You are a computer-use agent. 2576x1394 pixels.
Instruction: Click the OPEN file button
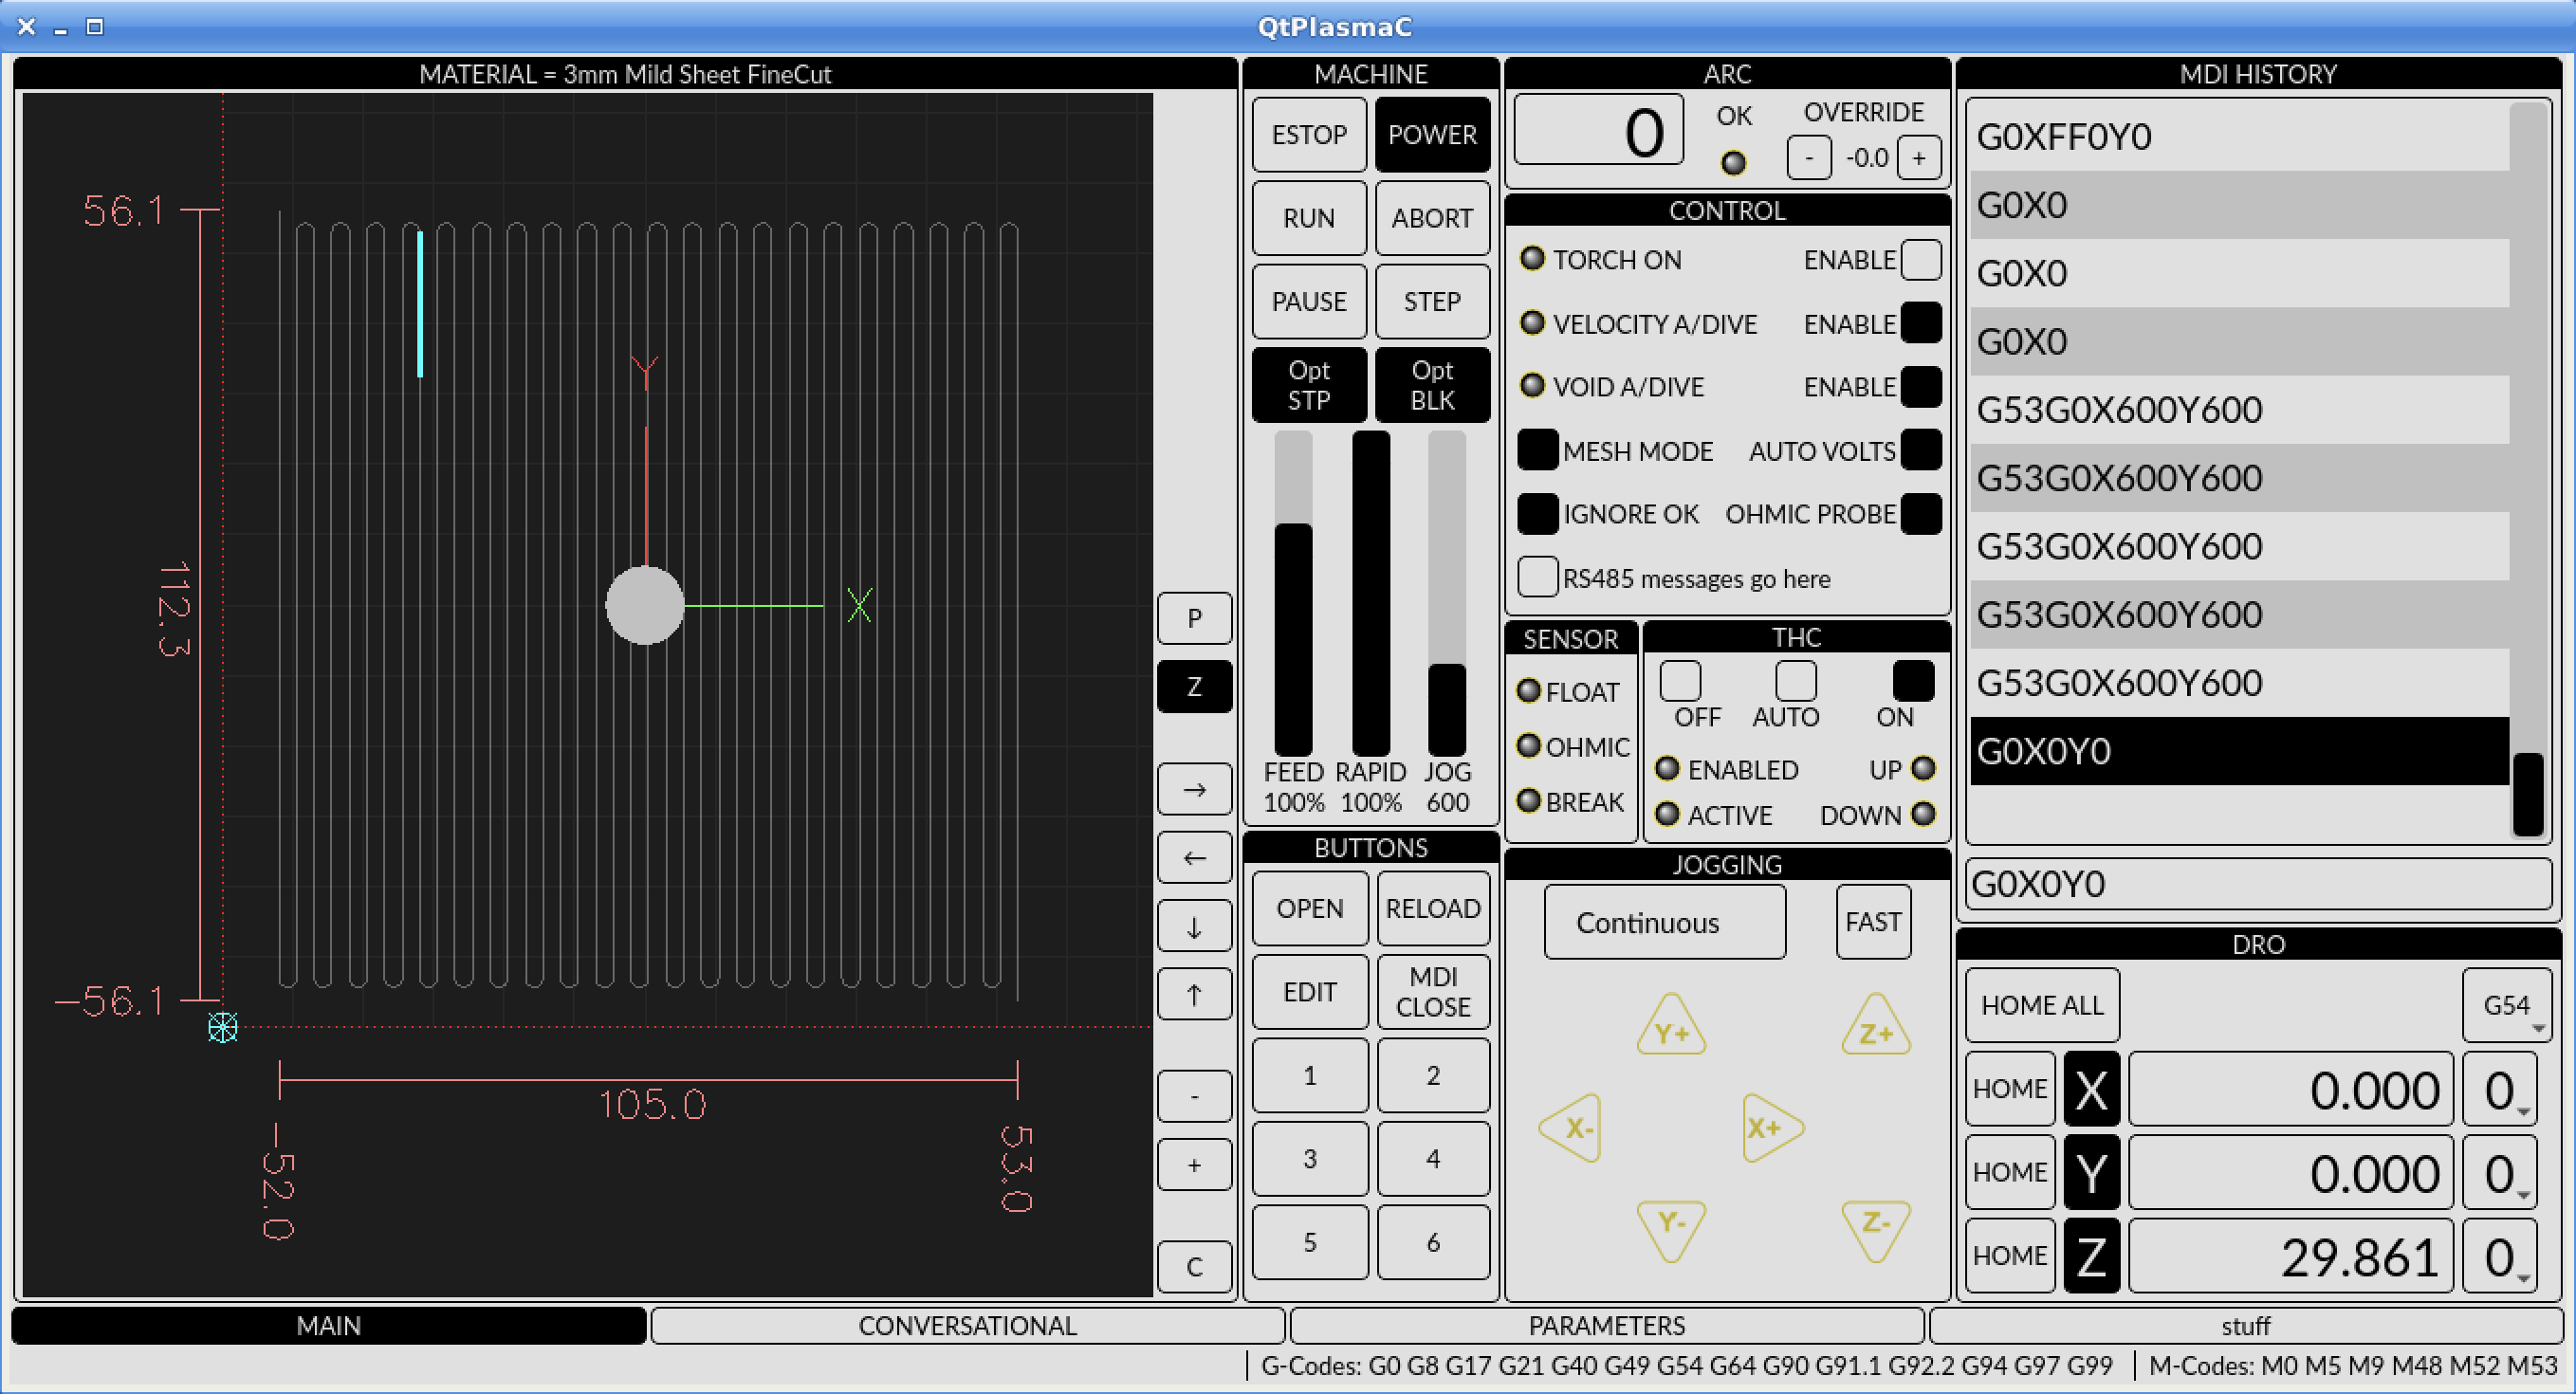tap(1310, 908)
